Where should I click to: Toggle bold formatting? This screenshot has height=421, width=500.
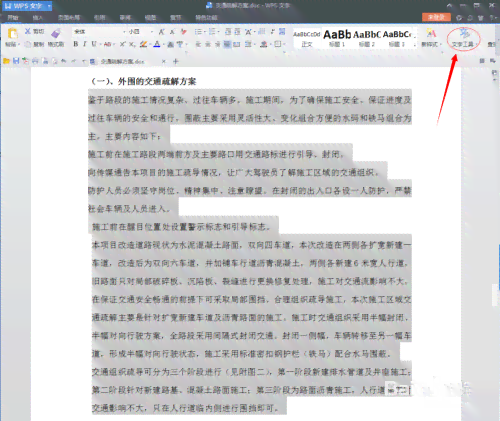click(x=76, y=44)
